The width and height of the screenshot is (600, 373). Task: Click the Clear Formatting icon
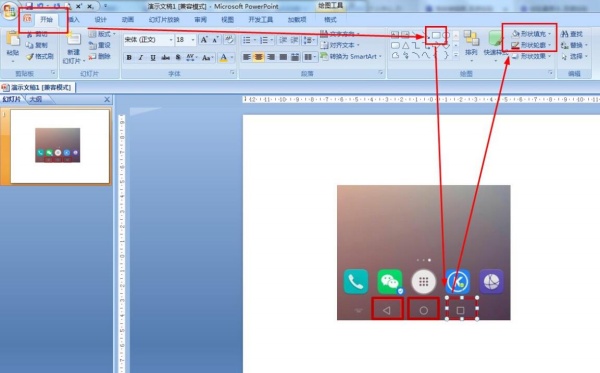(229, 39)
